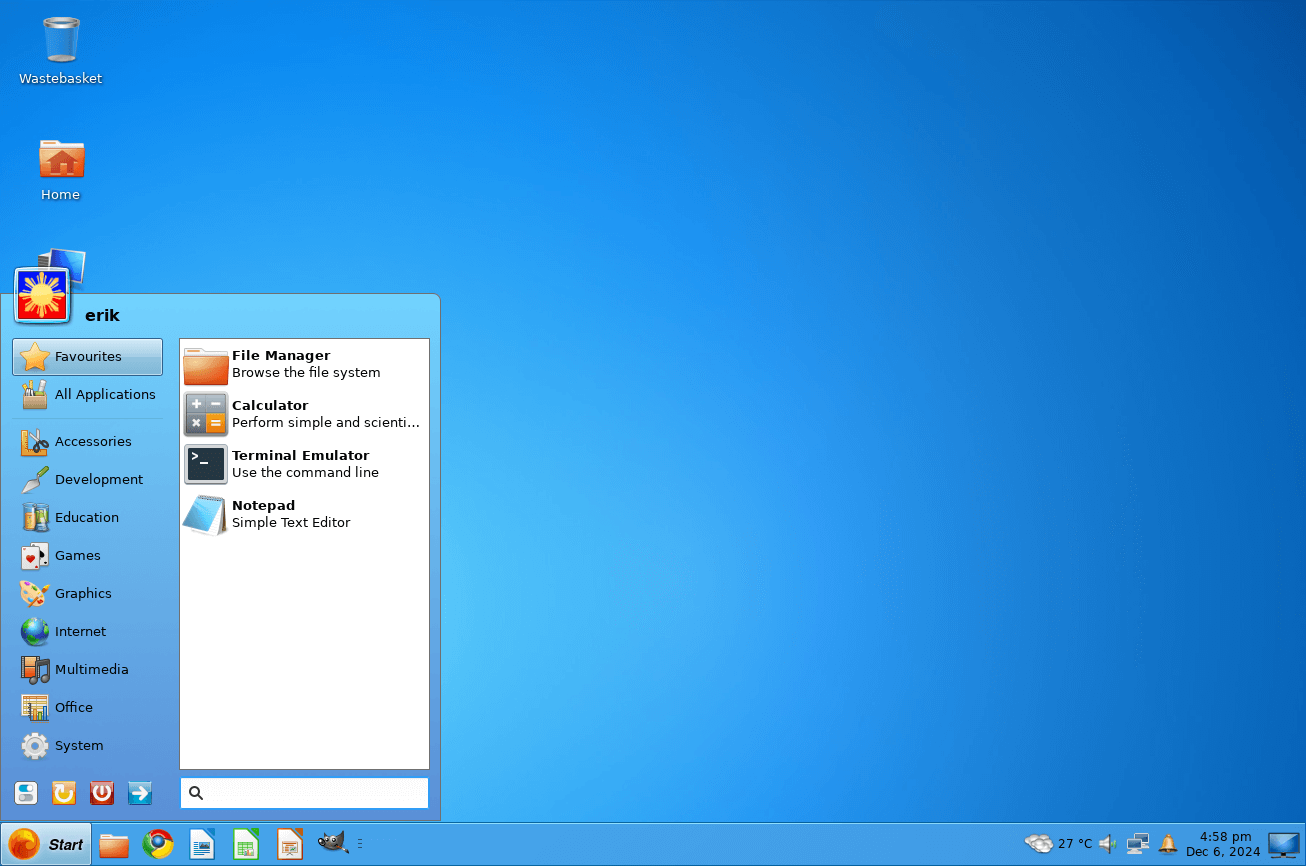This screenshot has width=1306, height=866.
Task: Click the erik username label
Action: [x=102, y=316]
